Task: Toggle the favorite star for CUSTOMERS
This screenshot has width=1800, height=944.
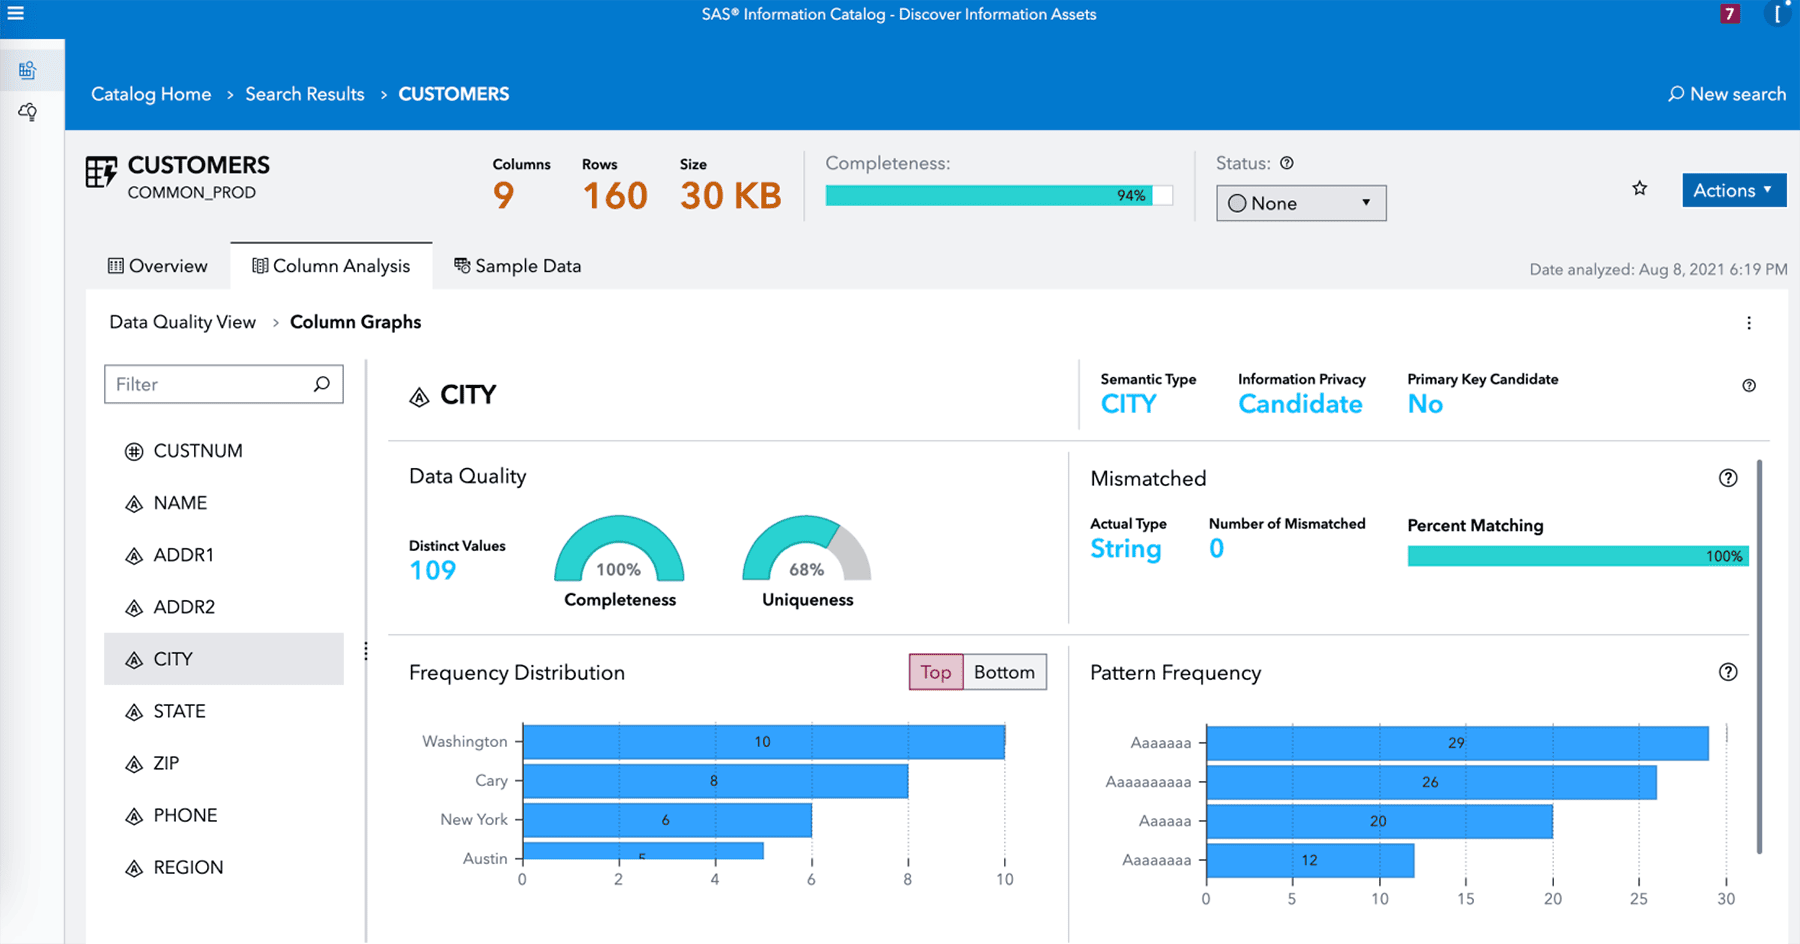Action: tap(1639, 188)
